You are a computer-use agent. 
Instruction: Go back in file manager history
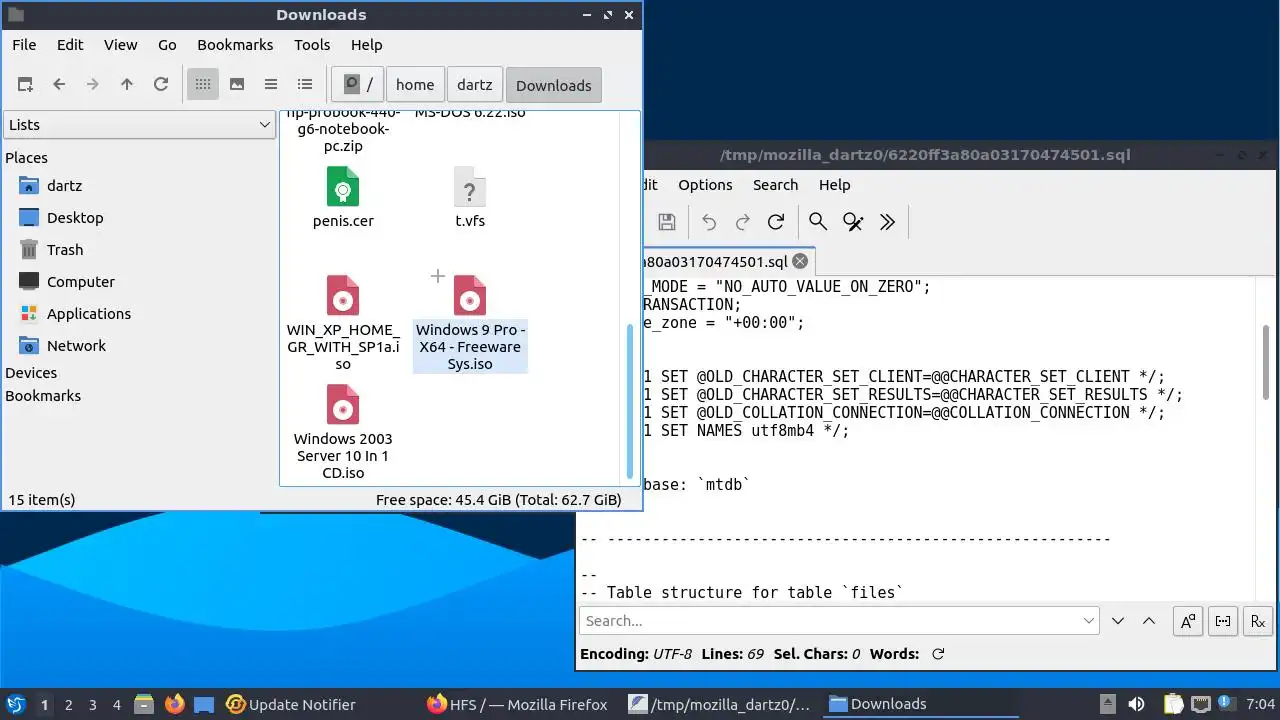coord(59,85)
